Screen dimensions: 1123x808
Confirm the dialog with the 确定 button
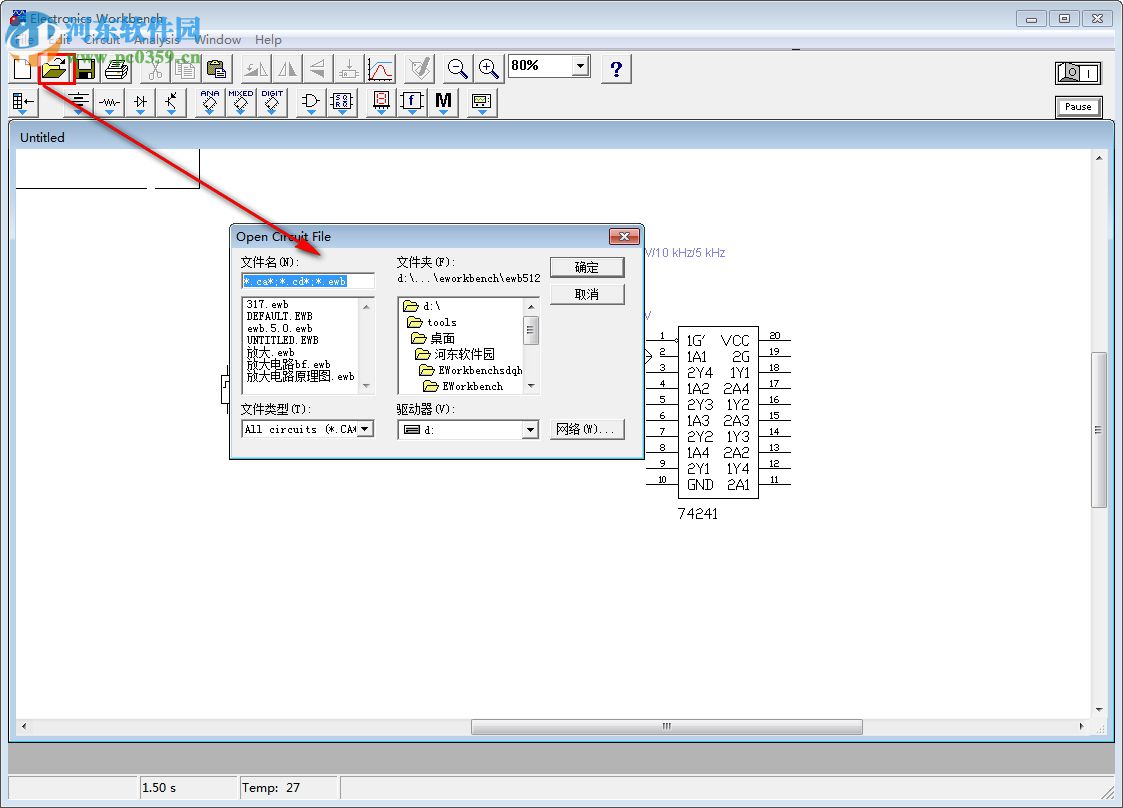(x=587, y=267)
